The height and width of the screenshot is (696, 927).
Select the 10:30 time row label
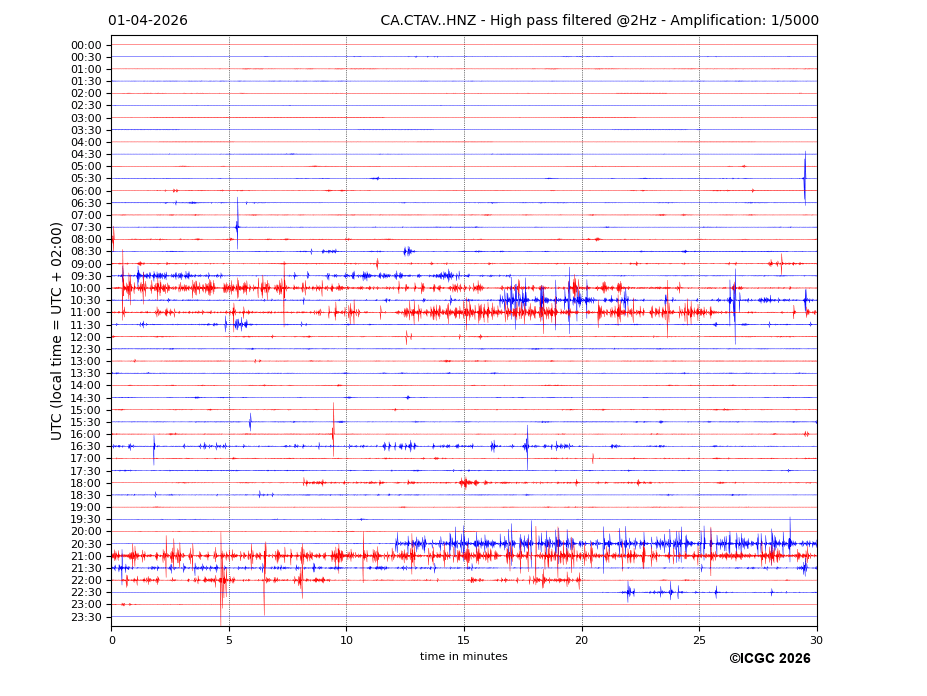pos(86,301)
